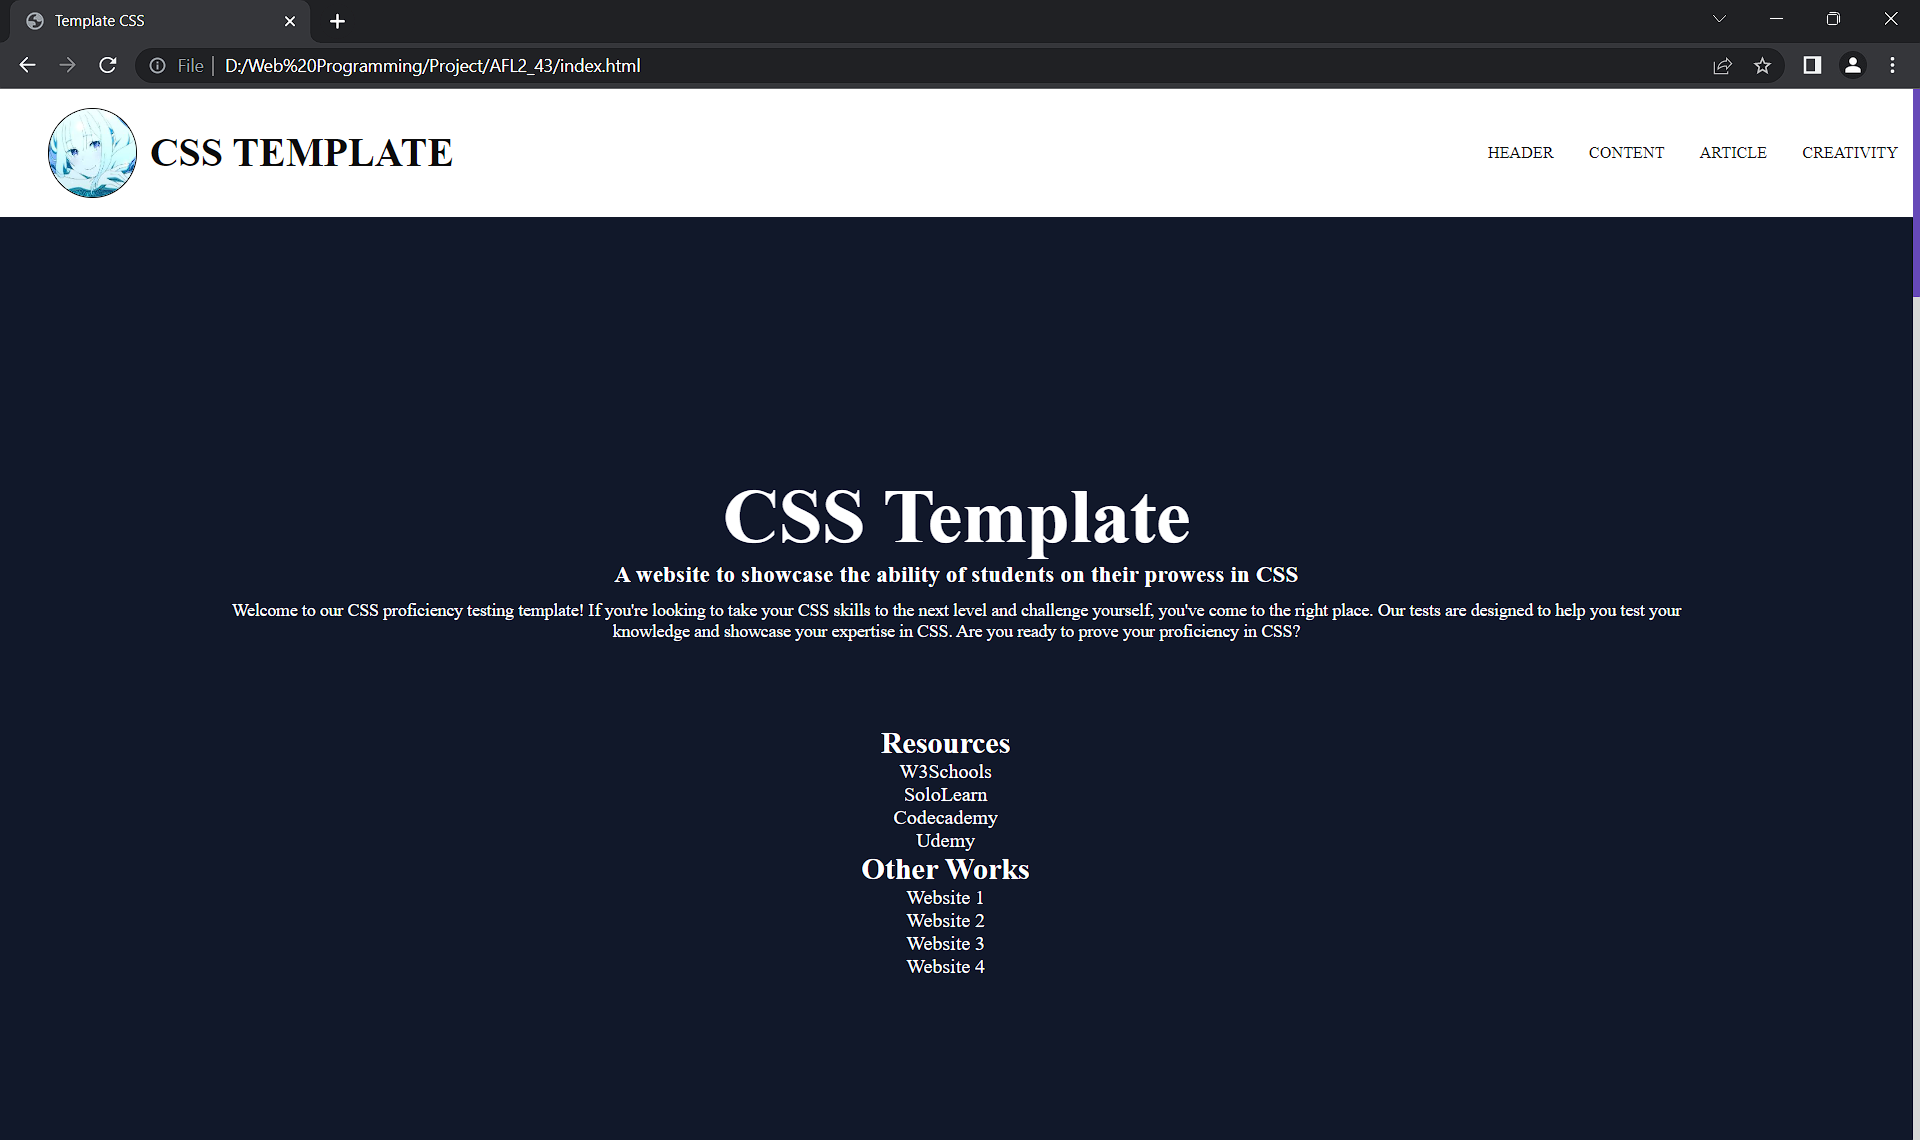1920x1140 pixels.
Task: Click the page vertical scrollbar thumb
Action: coord(1915,192)
